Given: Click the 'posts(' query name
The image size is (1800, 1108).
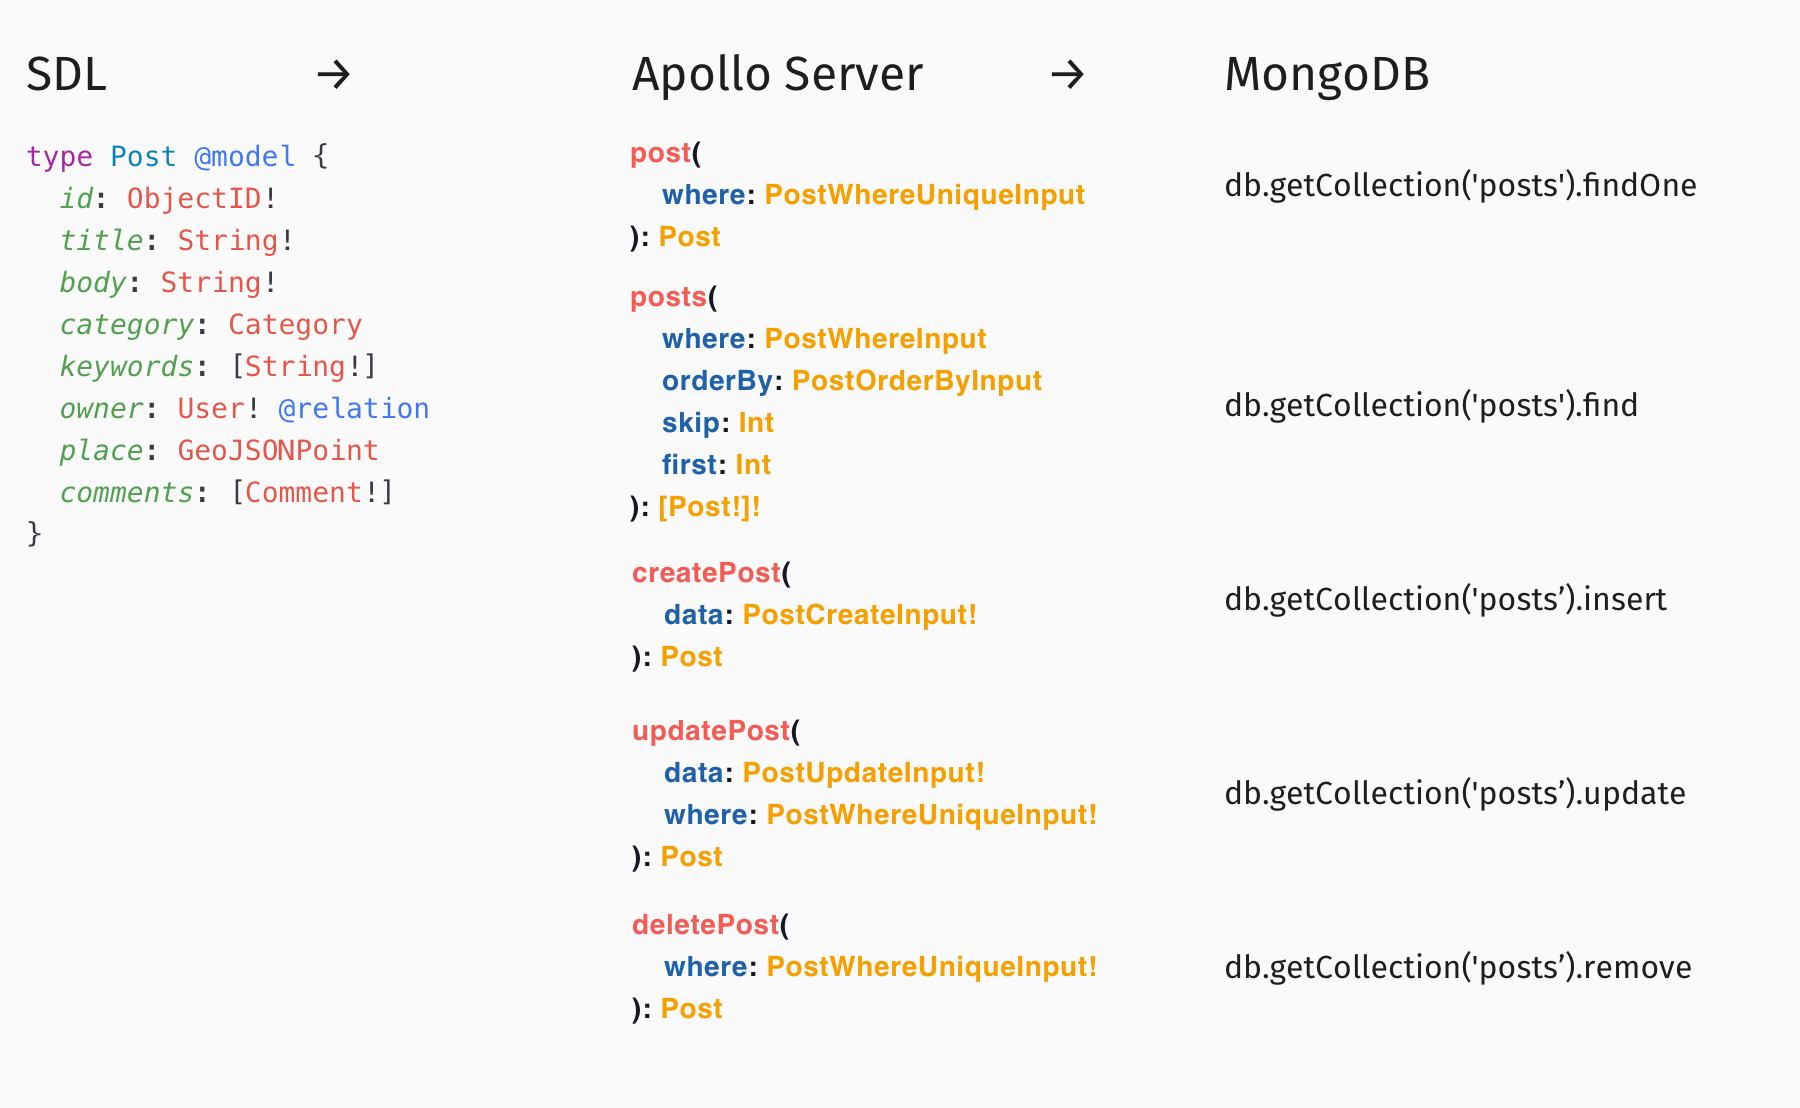Looking at the screenshot, I should [674, 297].
